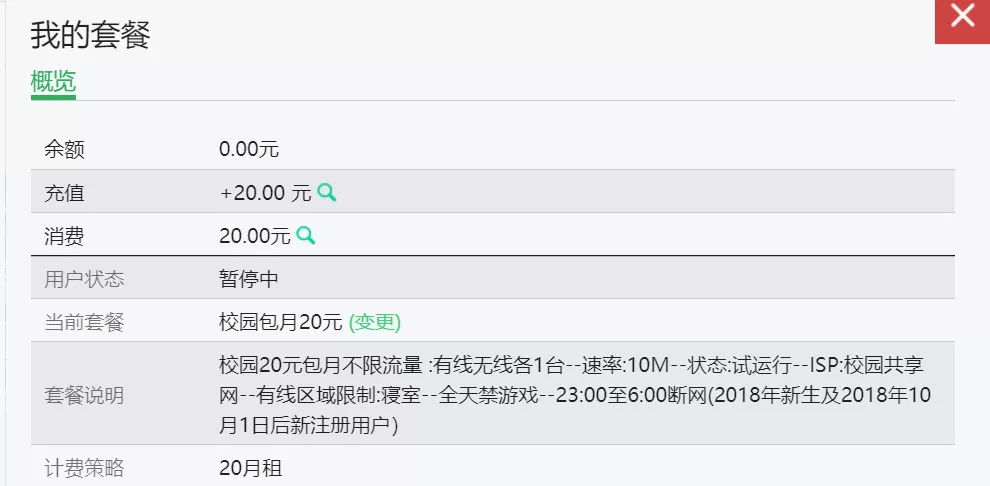The width and height of the screenshot is (990, 486).
Task: Click the green 变更 link
Action: tap(375, 323)
